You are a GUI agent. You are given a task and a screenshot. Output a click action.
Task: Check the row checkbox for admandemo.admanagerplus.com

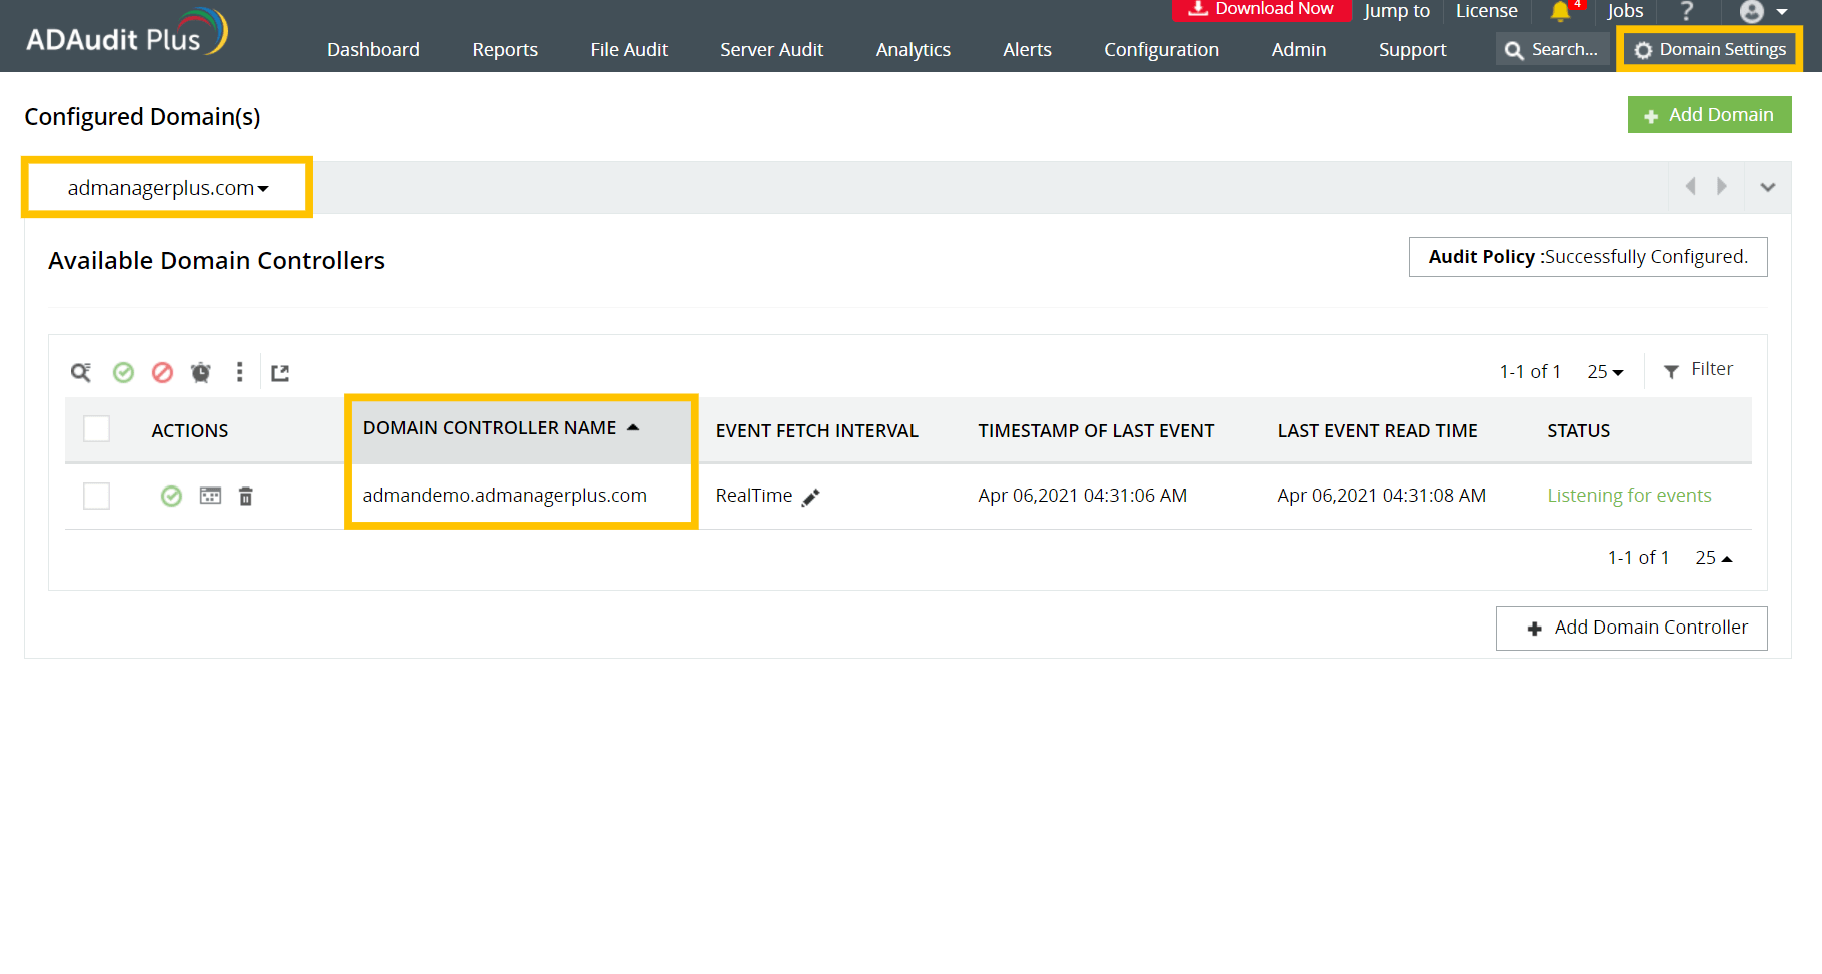[95, 495]
